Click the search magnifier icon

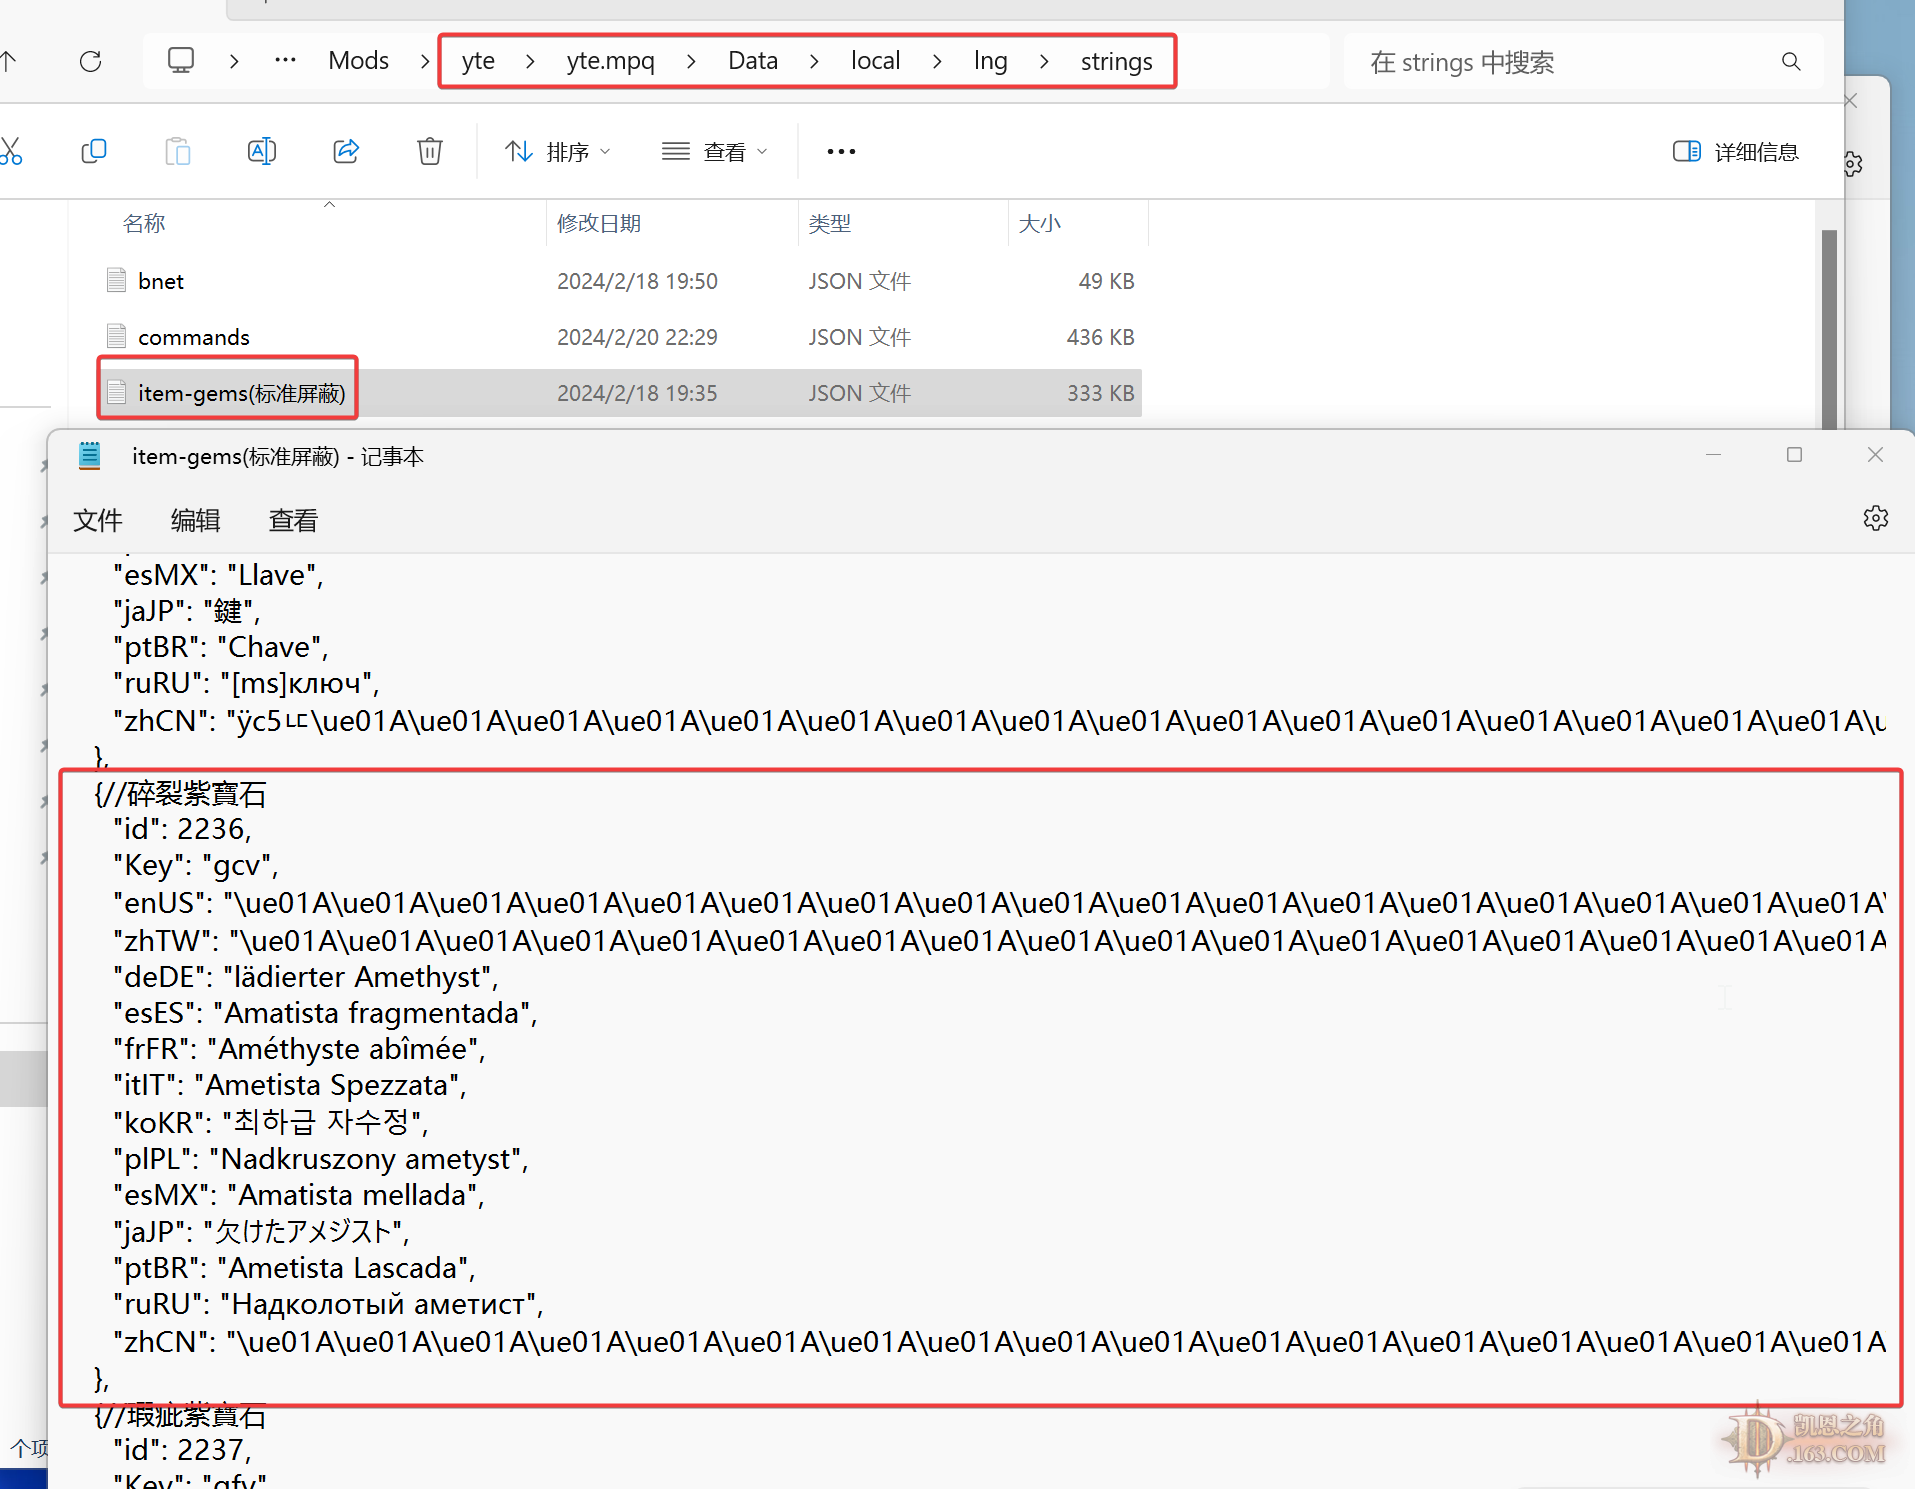click(1791, 62)
